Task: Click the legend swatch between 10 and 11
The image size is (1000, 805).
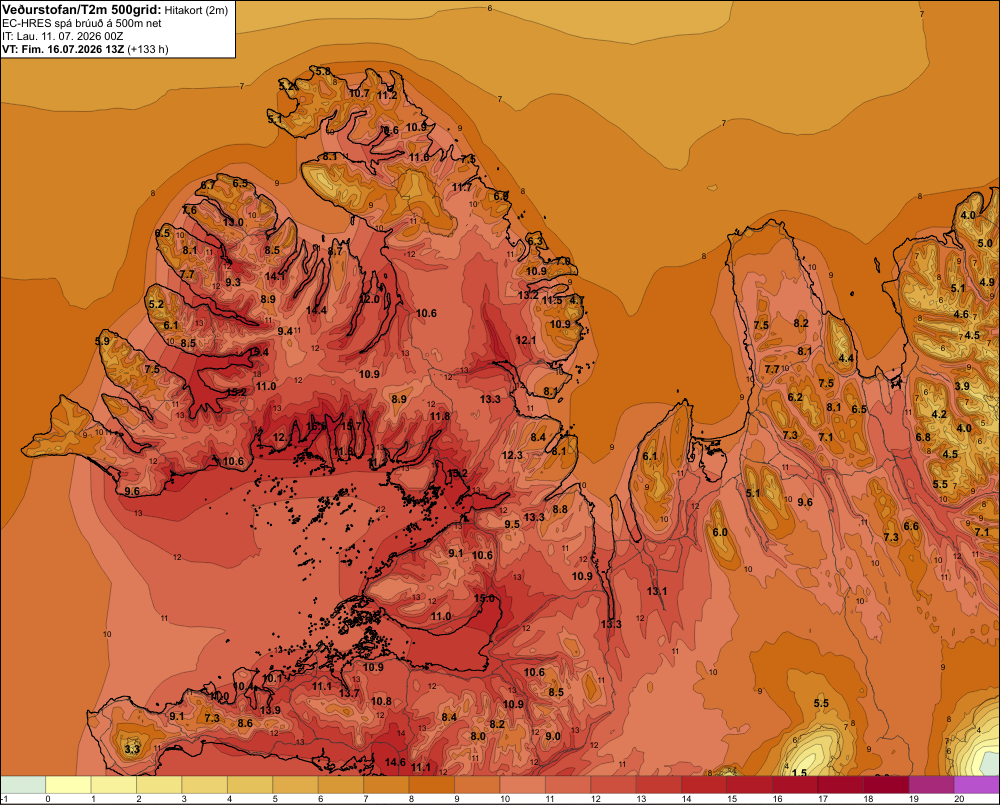Action: (522, 785)
